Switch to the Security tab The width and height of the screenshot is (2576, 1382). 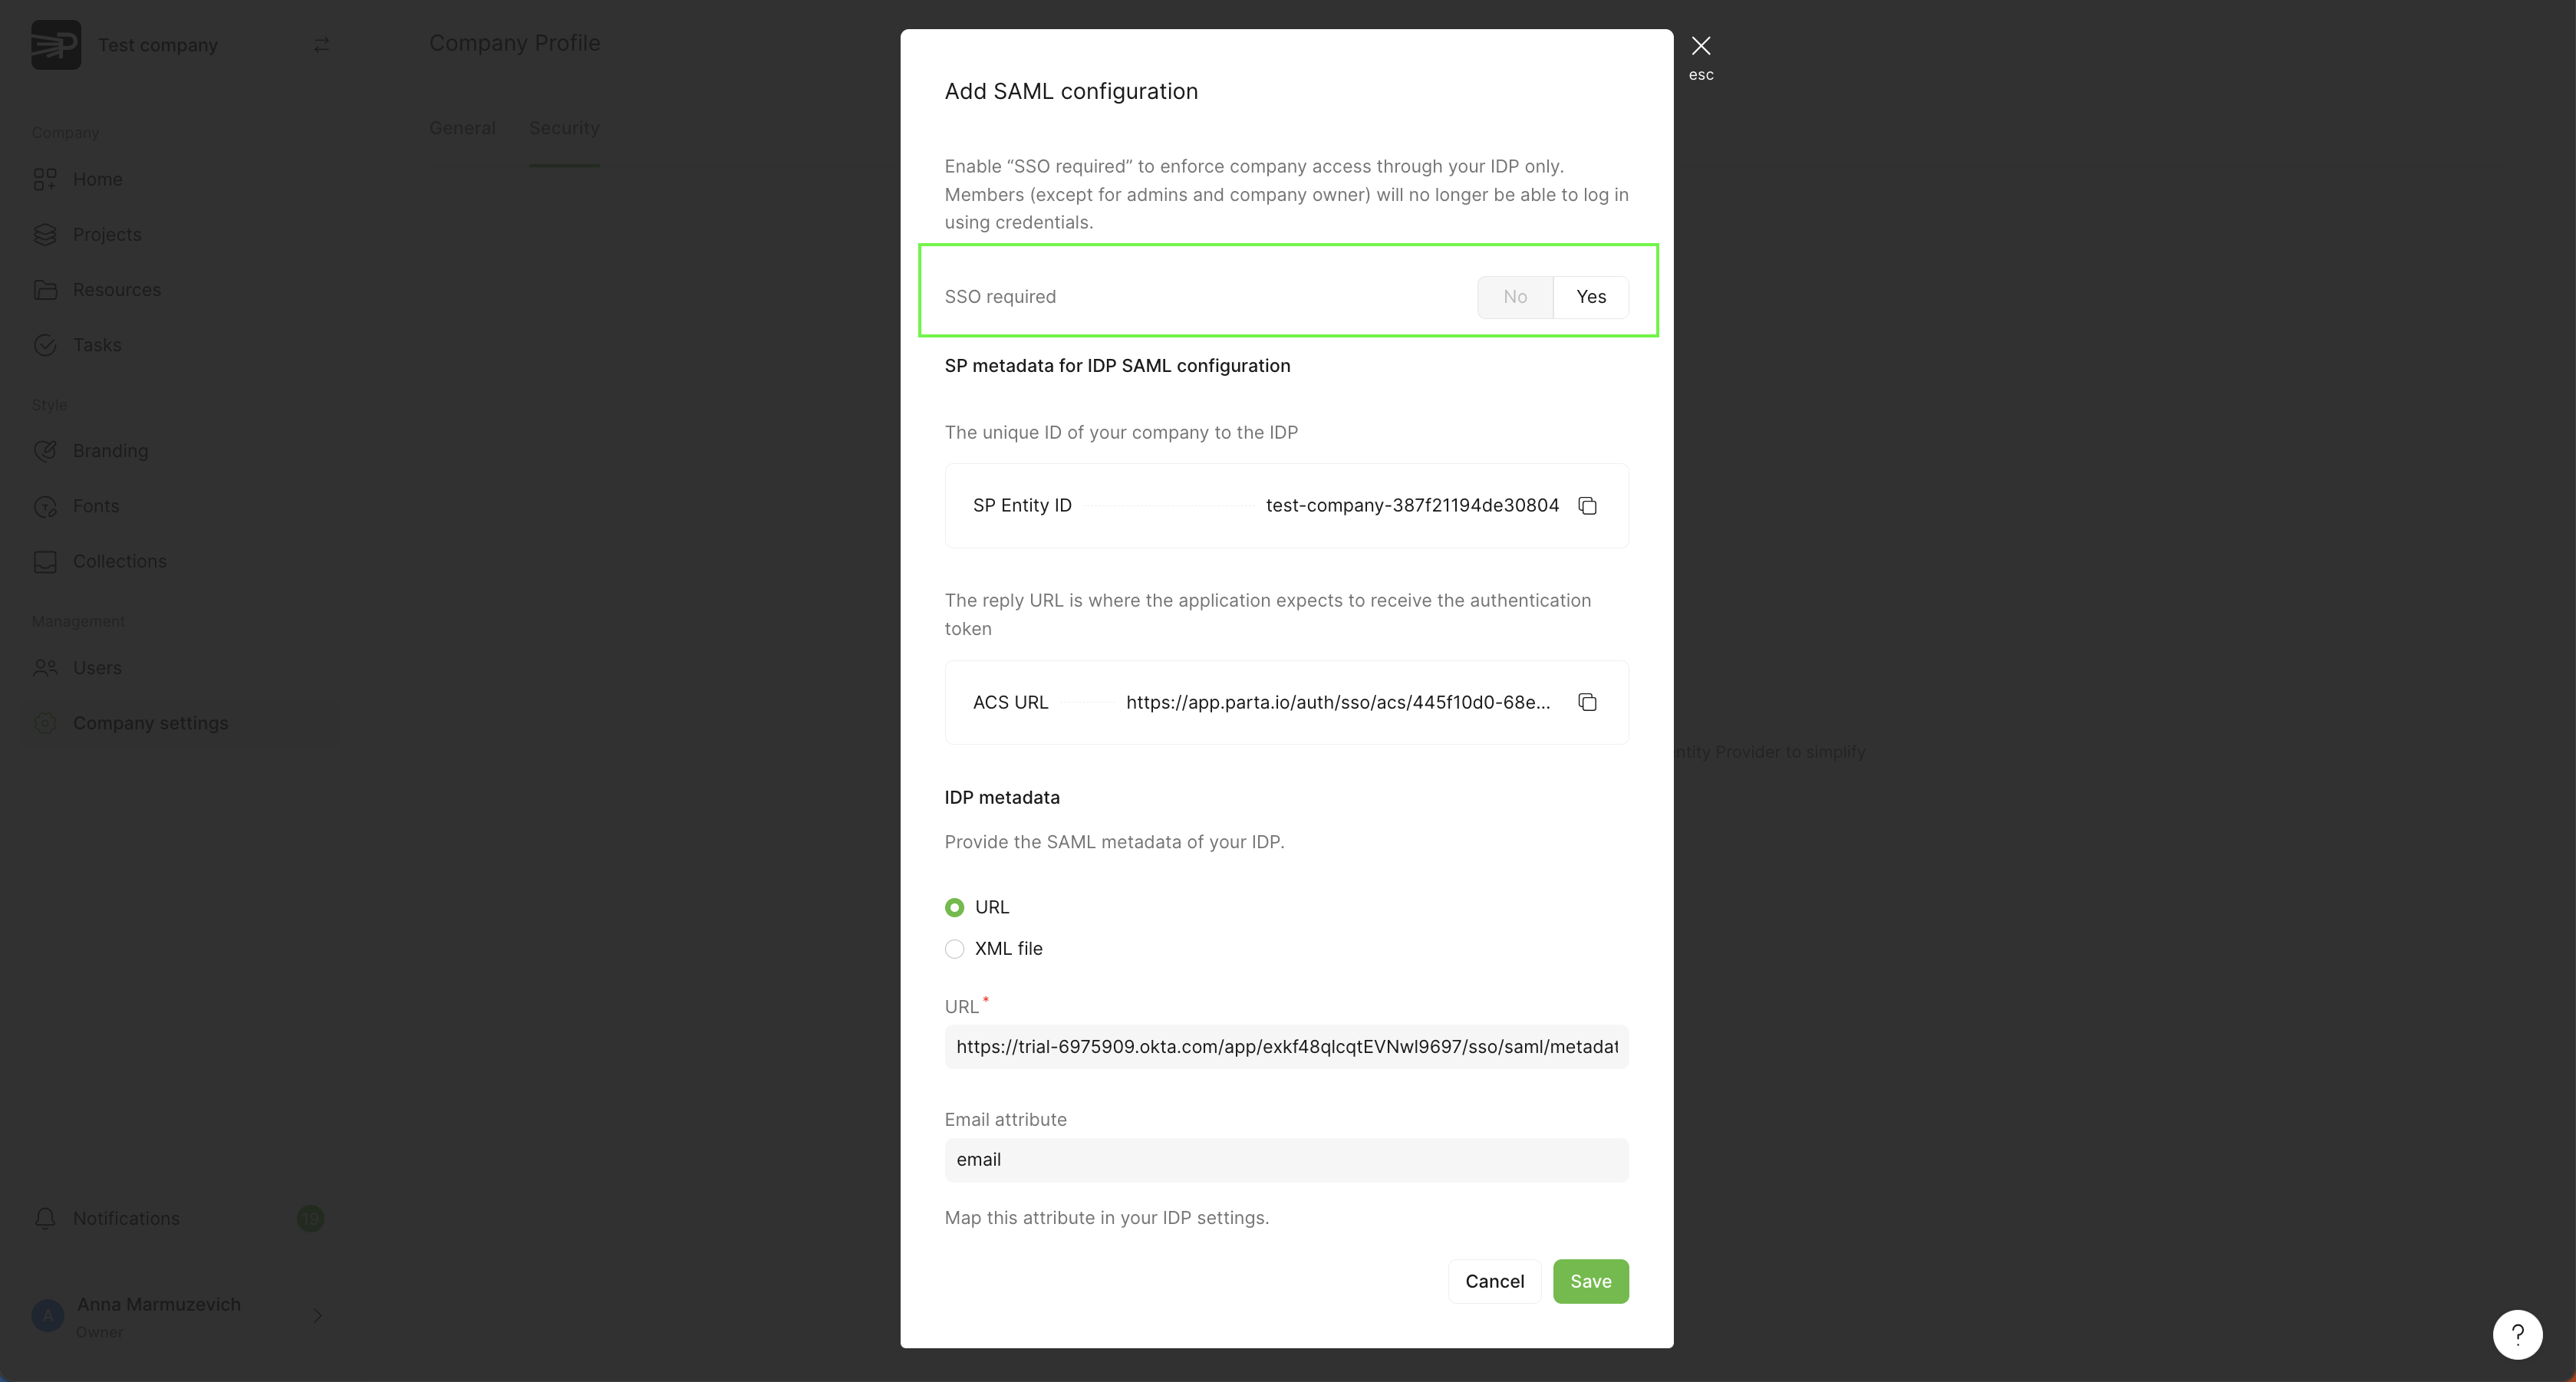(564, 128)
